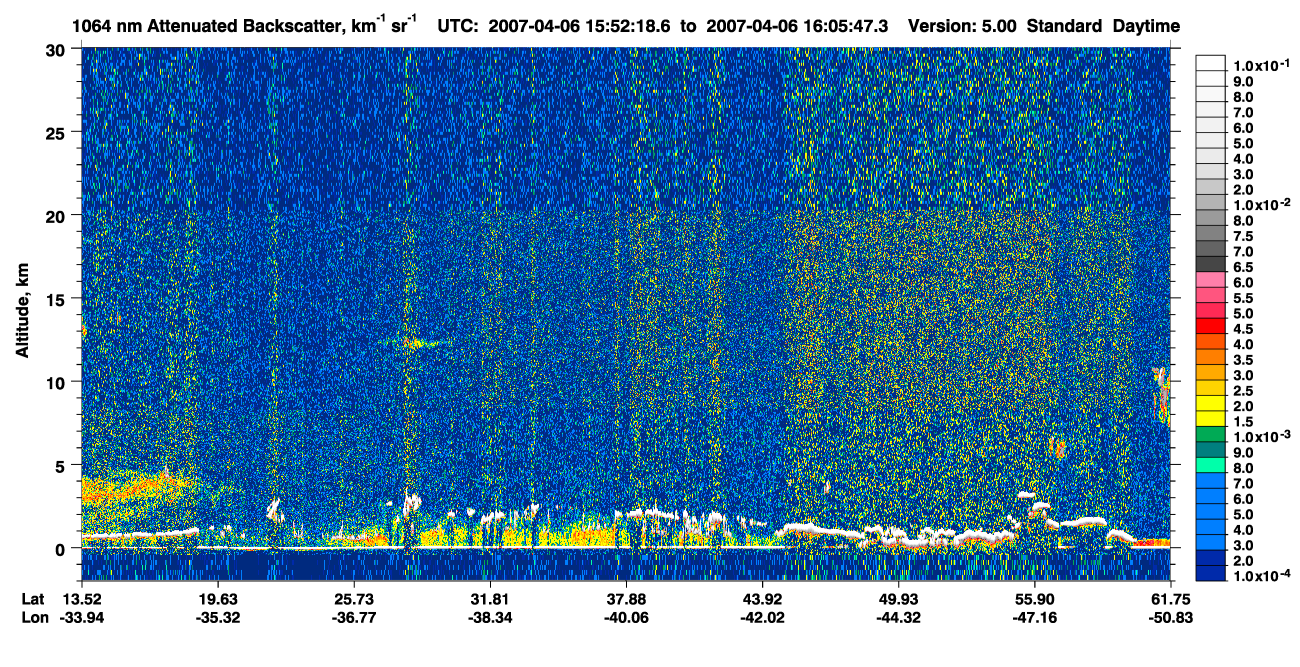Image resolution: width=1300 pixels, height=667 pixels.
Task: Pick the darkest gray swatch beside '6.5'
Action: tap(1211, 263)
